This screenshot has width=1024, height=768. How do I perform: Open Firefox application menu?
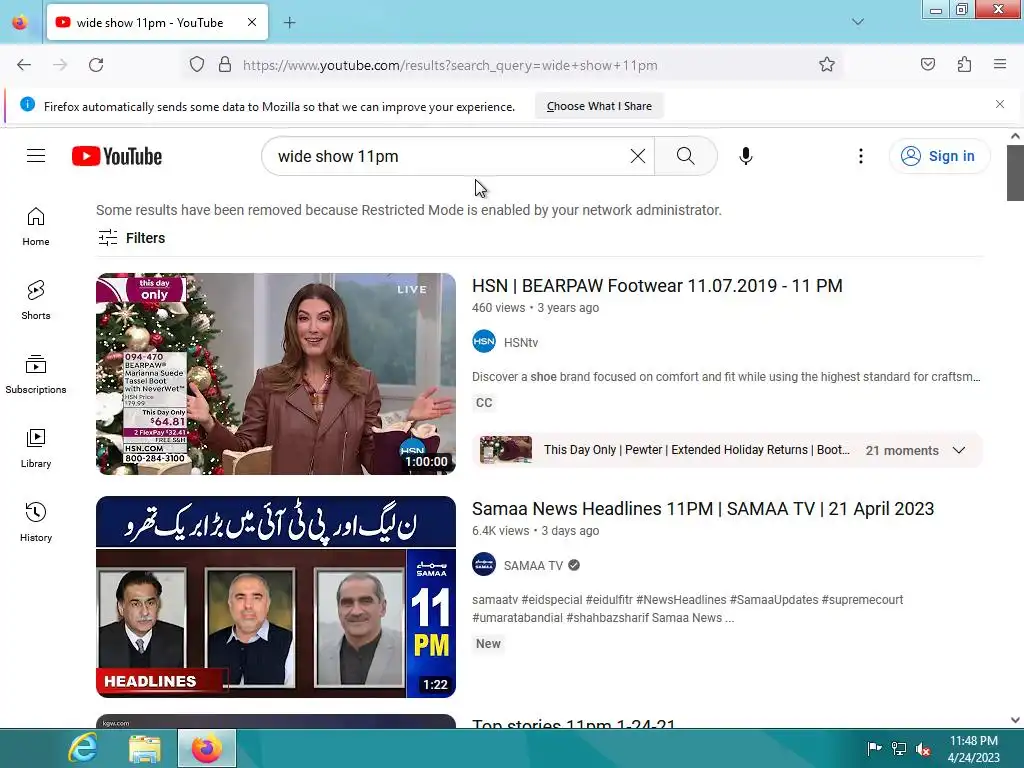click(1000, 65)
